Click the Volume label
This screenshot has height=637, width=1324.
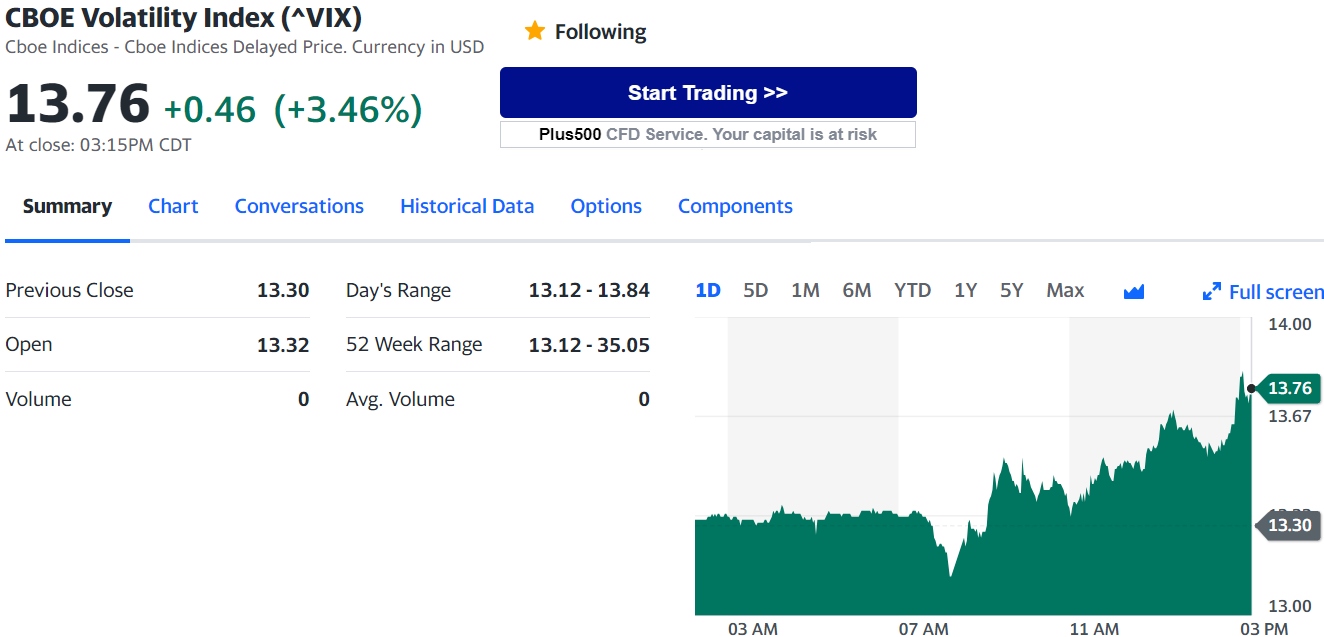(38, 399)
